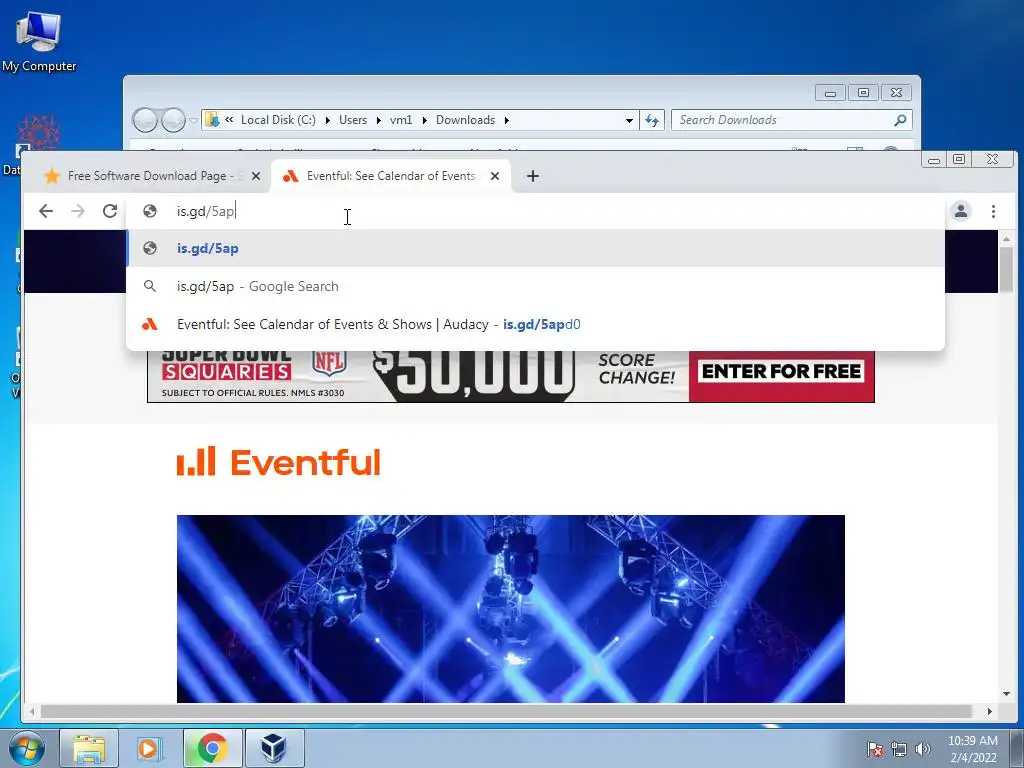The width and height of the screenshot is (1024, 768).
Task: Open Explorer's recent pages dropdown arrow
Action: [193, 121]
